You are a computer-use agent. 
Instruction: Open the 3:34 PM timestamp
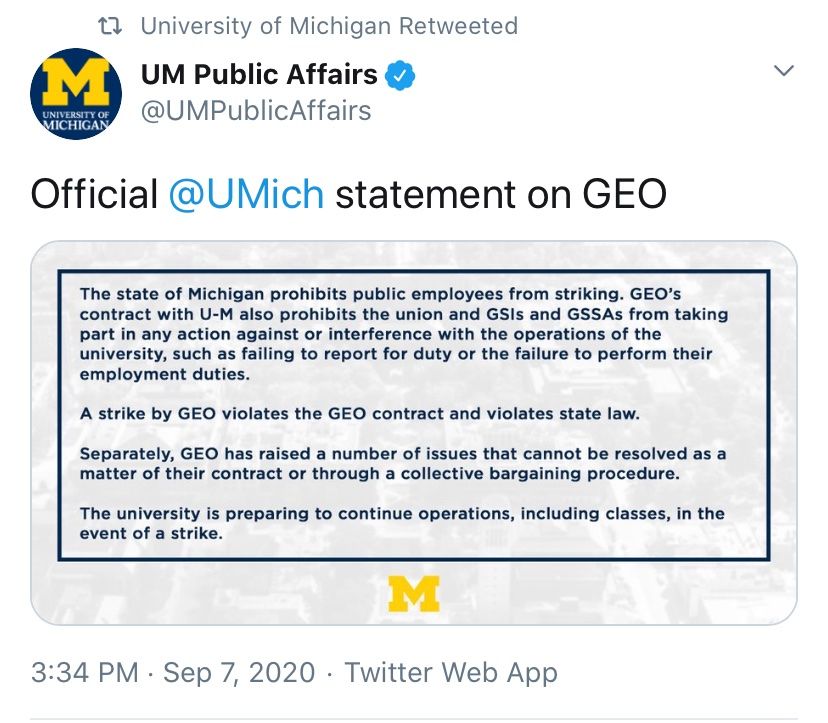pos(85,672)
